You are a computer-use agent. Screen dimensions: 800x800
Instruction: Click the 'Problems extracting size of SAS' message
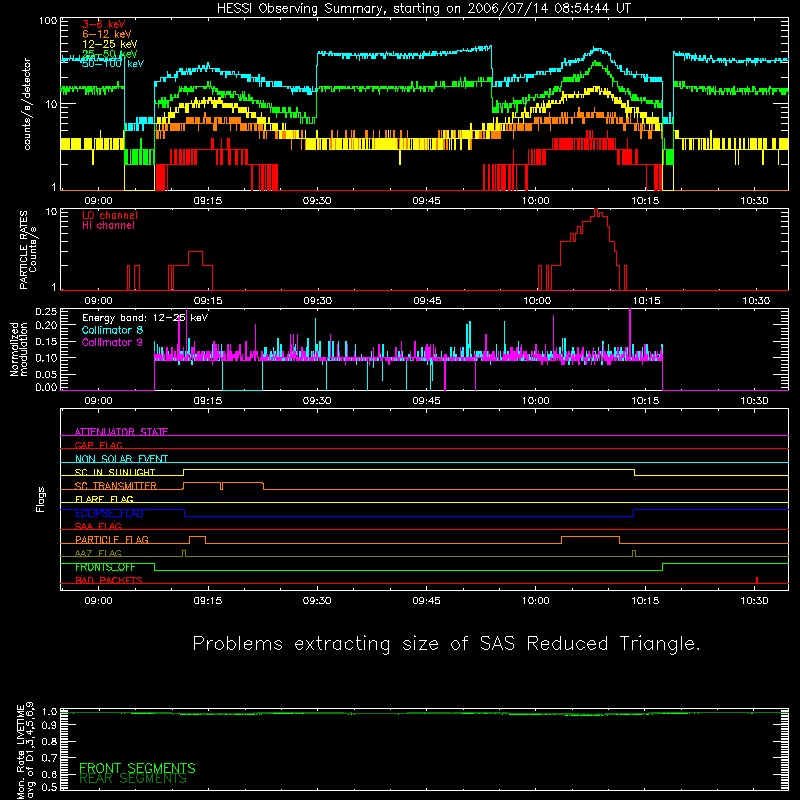pos(446,644)
